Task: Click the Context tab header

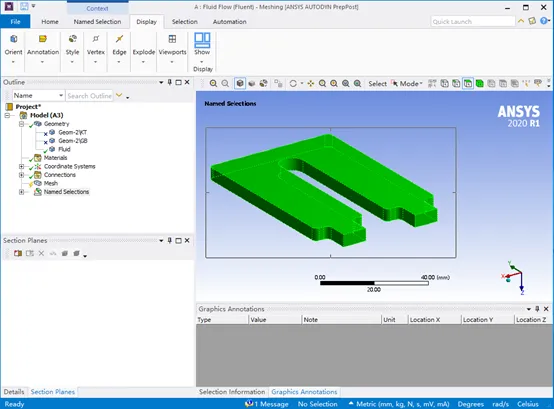Action: (97, 8)
